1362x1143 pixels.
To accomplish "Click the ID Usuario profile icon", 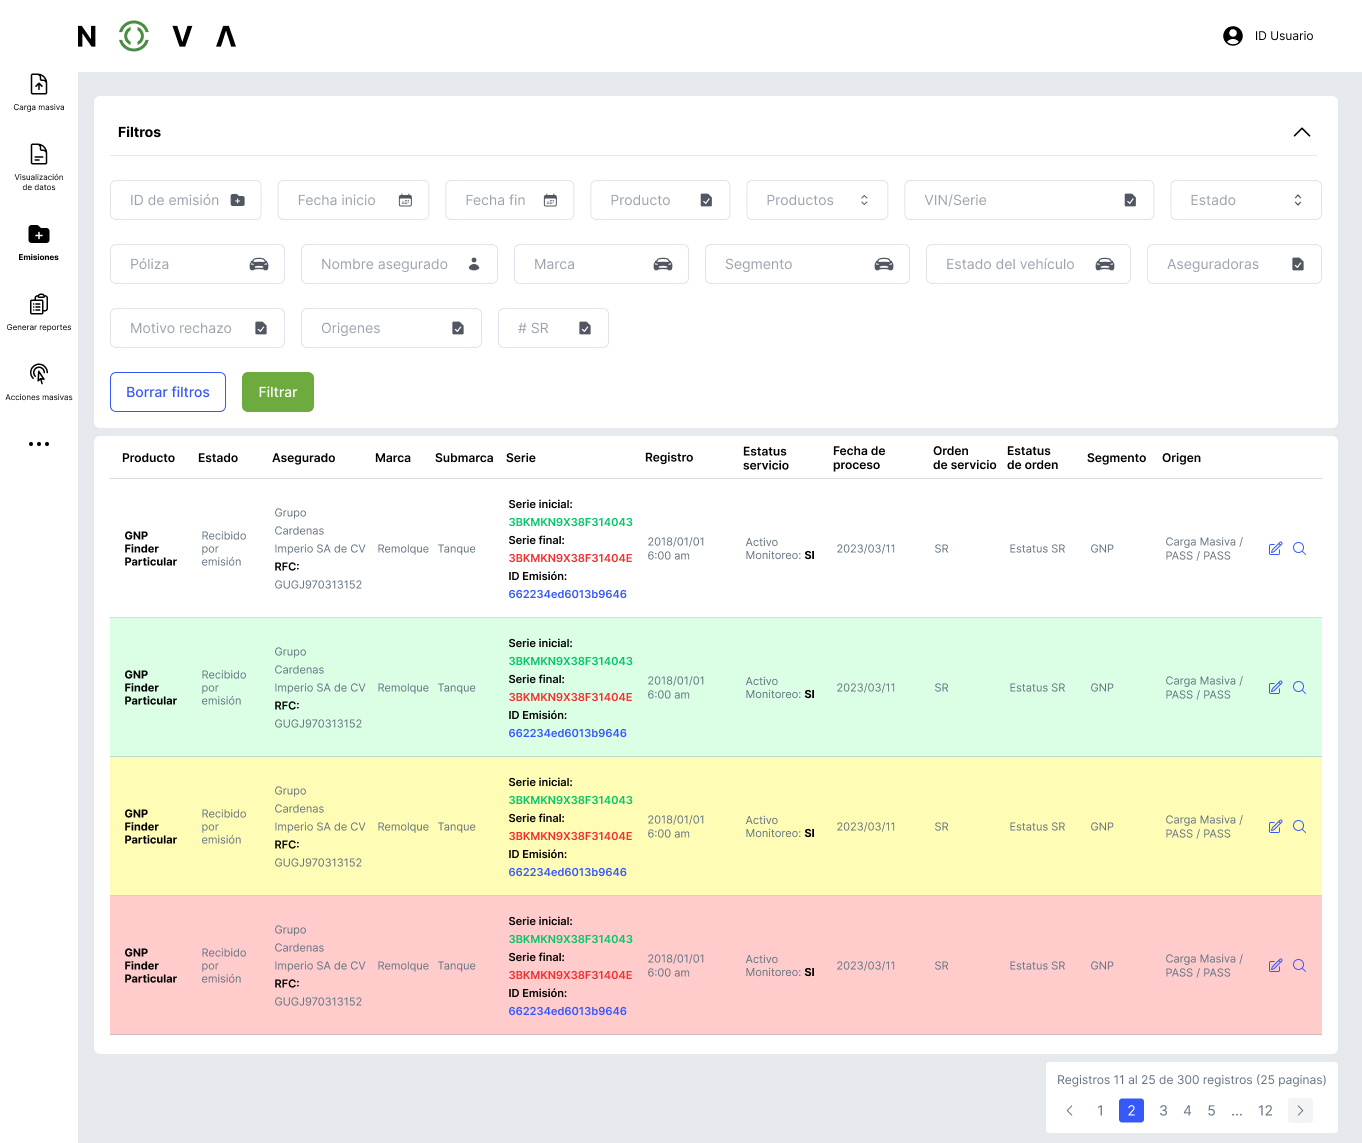I will 1233,36.
